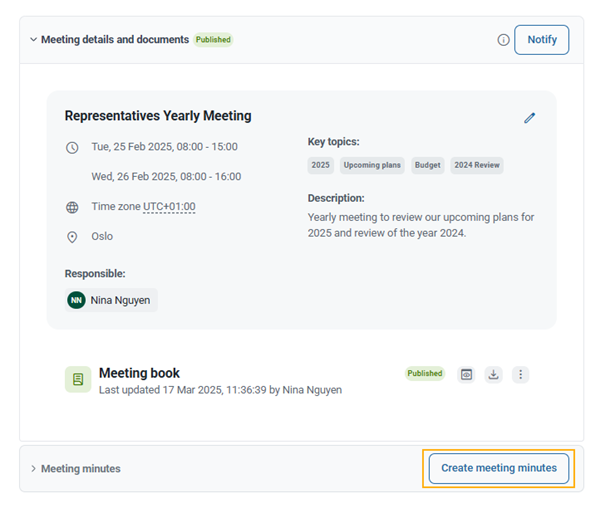This screenshot has width=605, height=513.
Task: Click the Oslo location text
Action: 102,236
